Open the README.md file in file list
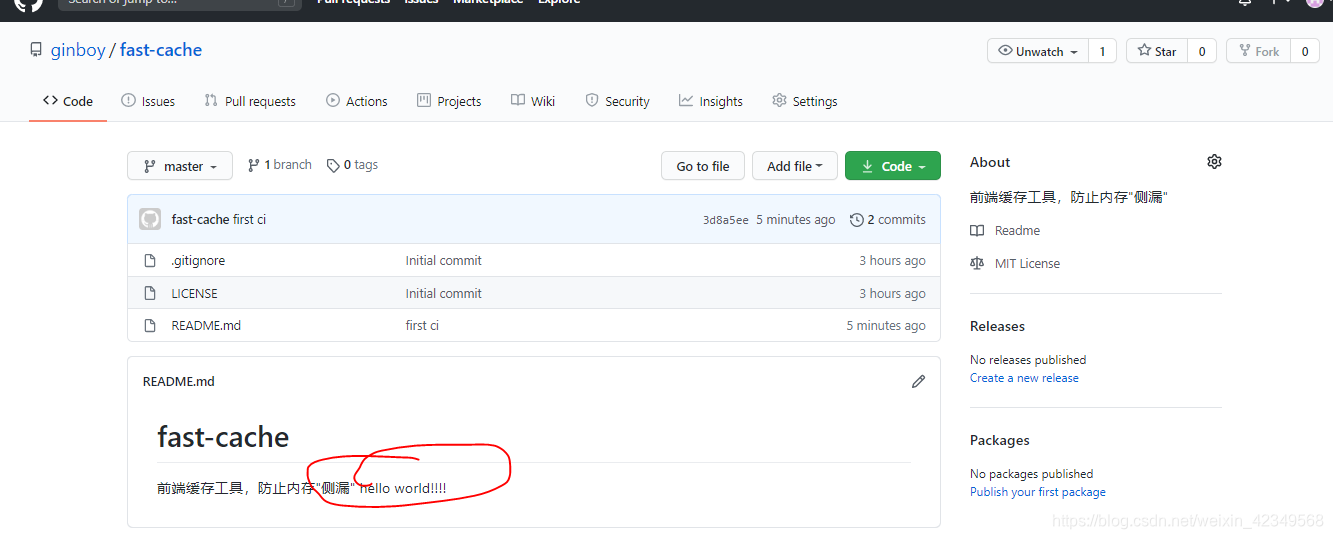This screenshot has height=539, width=1333. (x=206, y=325)
